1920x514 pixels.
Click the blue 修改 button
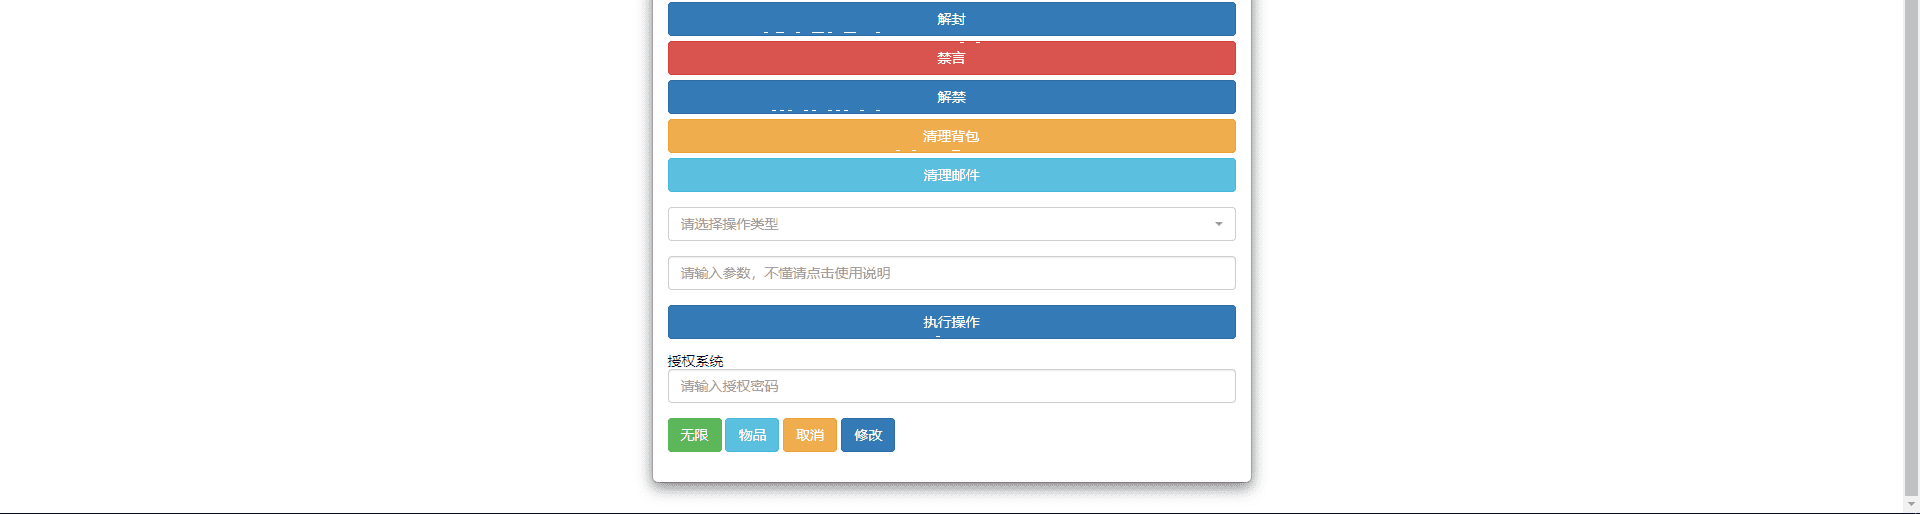pyautogui.click(x=868, y=435)
